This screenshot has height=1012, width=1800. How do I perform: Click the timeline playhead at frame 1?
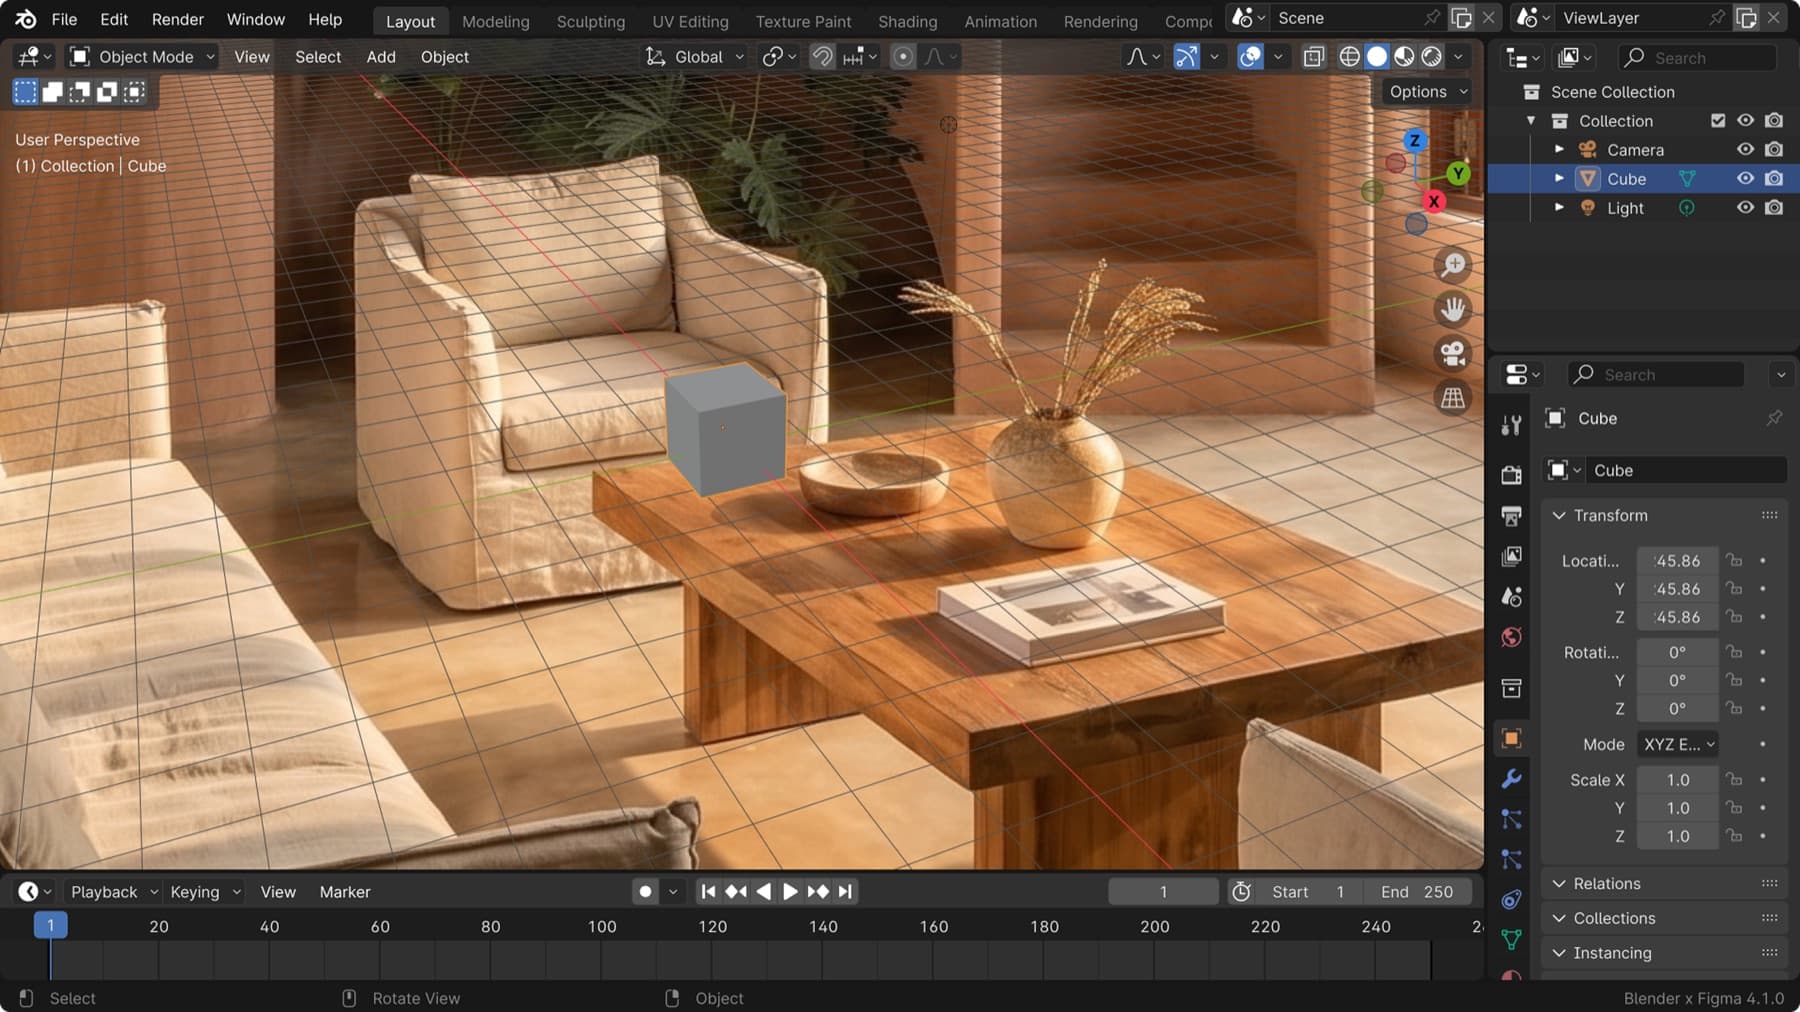[x=51, y=926]
